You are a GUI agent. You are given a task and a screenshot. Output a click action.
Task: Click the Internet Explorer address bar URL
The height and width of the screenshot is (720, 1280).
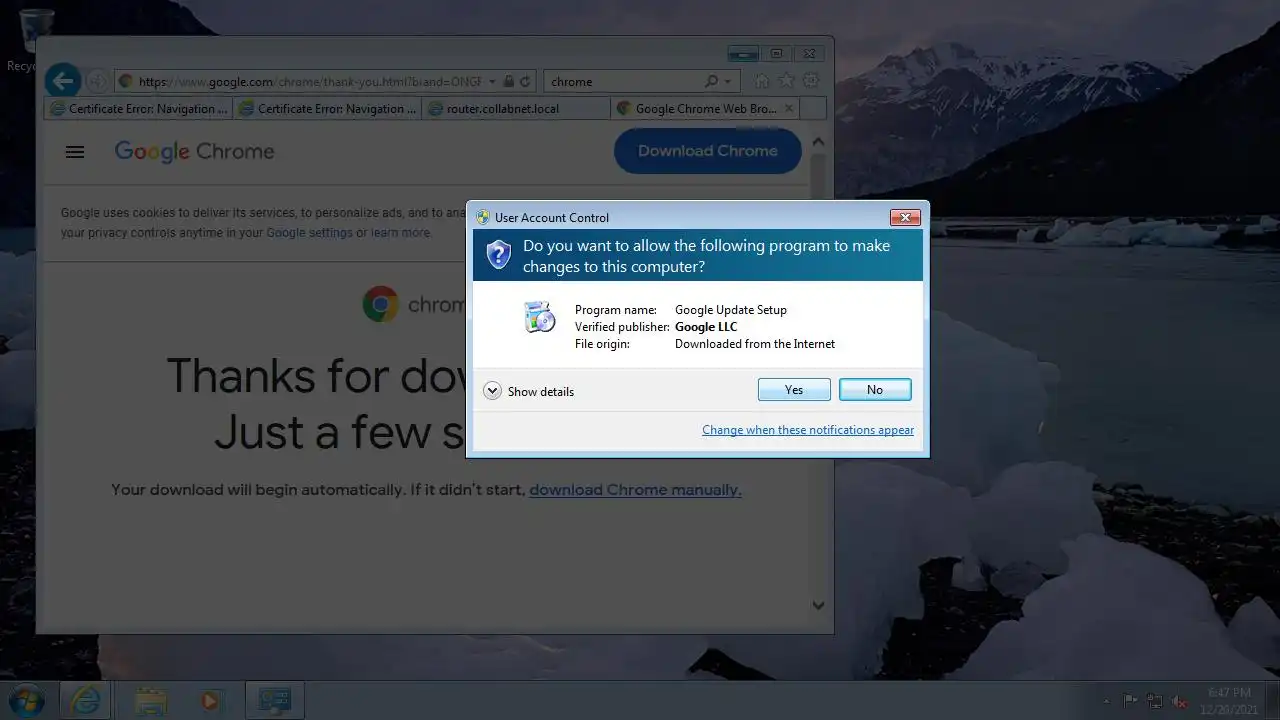coord(309,82)
